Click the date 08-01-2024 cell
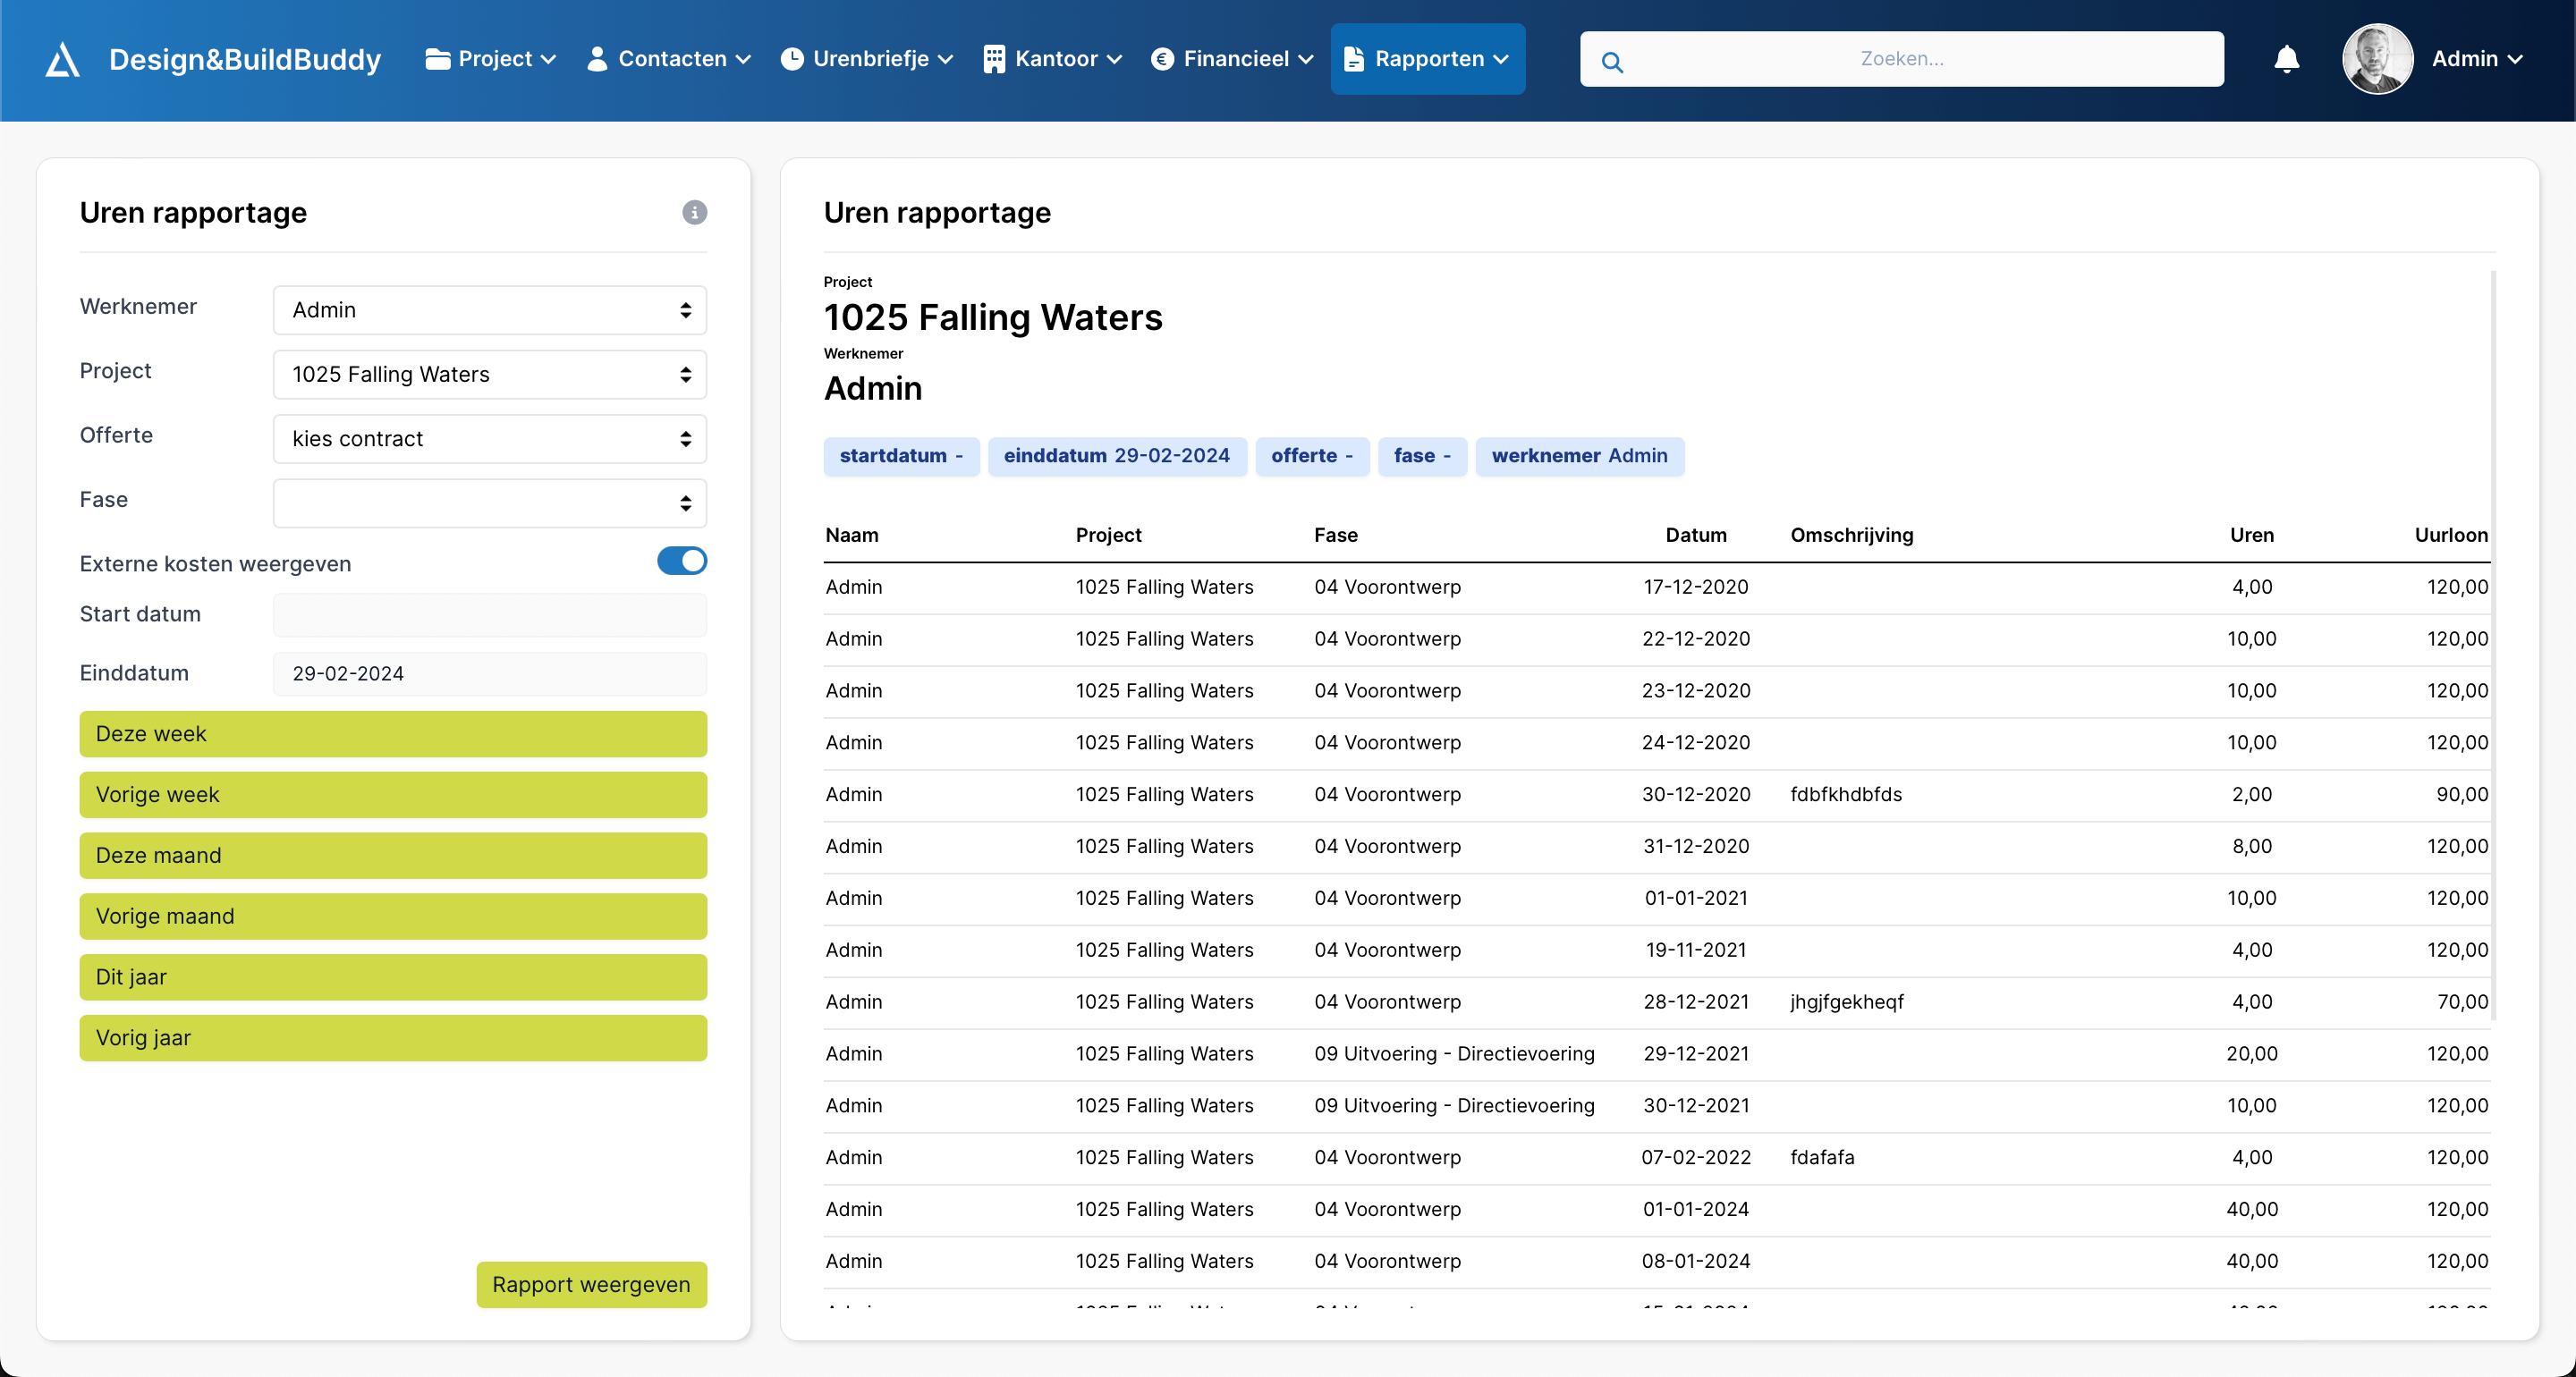The width and height of the screenshot is (2576, 1377). click(1696, 1262)
